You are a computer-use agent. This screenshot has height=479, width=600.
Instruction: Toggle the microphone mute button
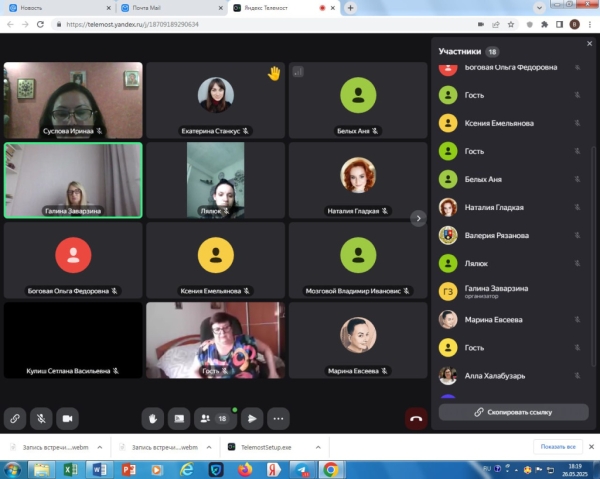(41, 418)
